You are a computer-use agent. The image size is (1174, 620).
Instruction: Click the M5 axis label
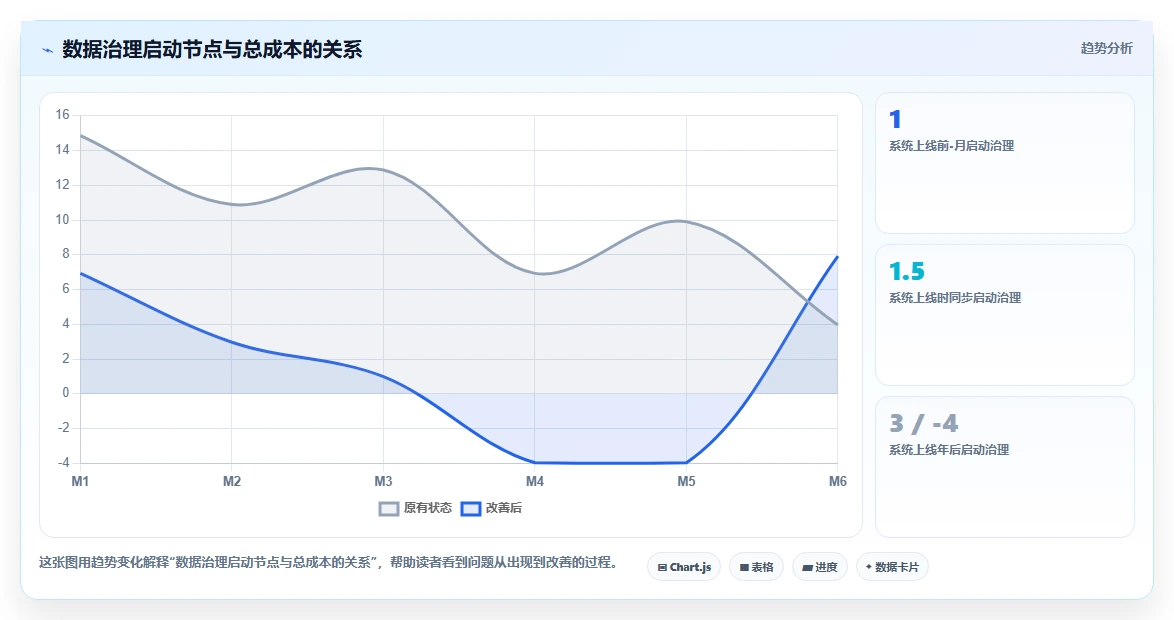[686, 481]
